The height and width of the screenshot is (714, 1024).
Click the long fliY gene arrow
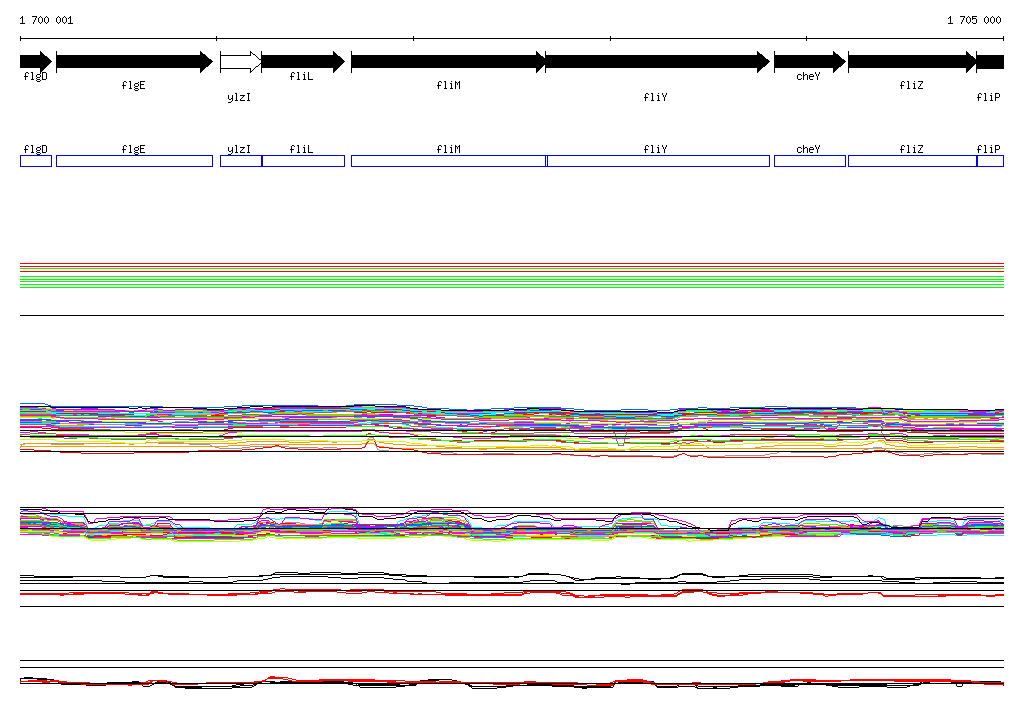pos(658,62)
